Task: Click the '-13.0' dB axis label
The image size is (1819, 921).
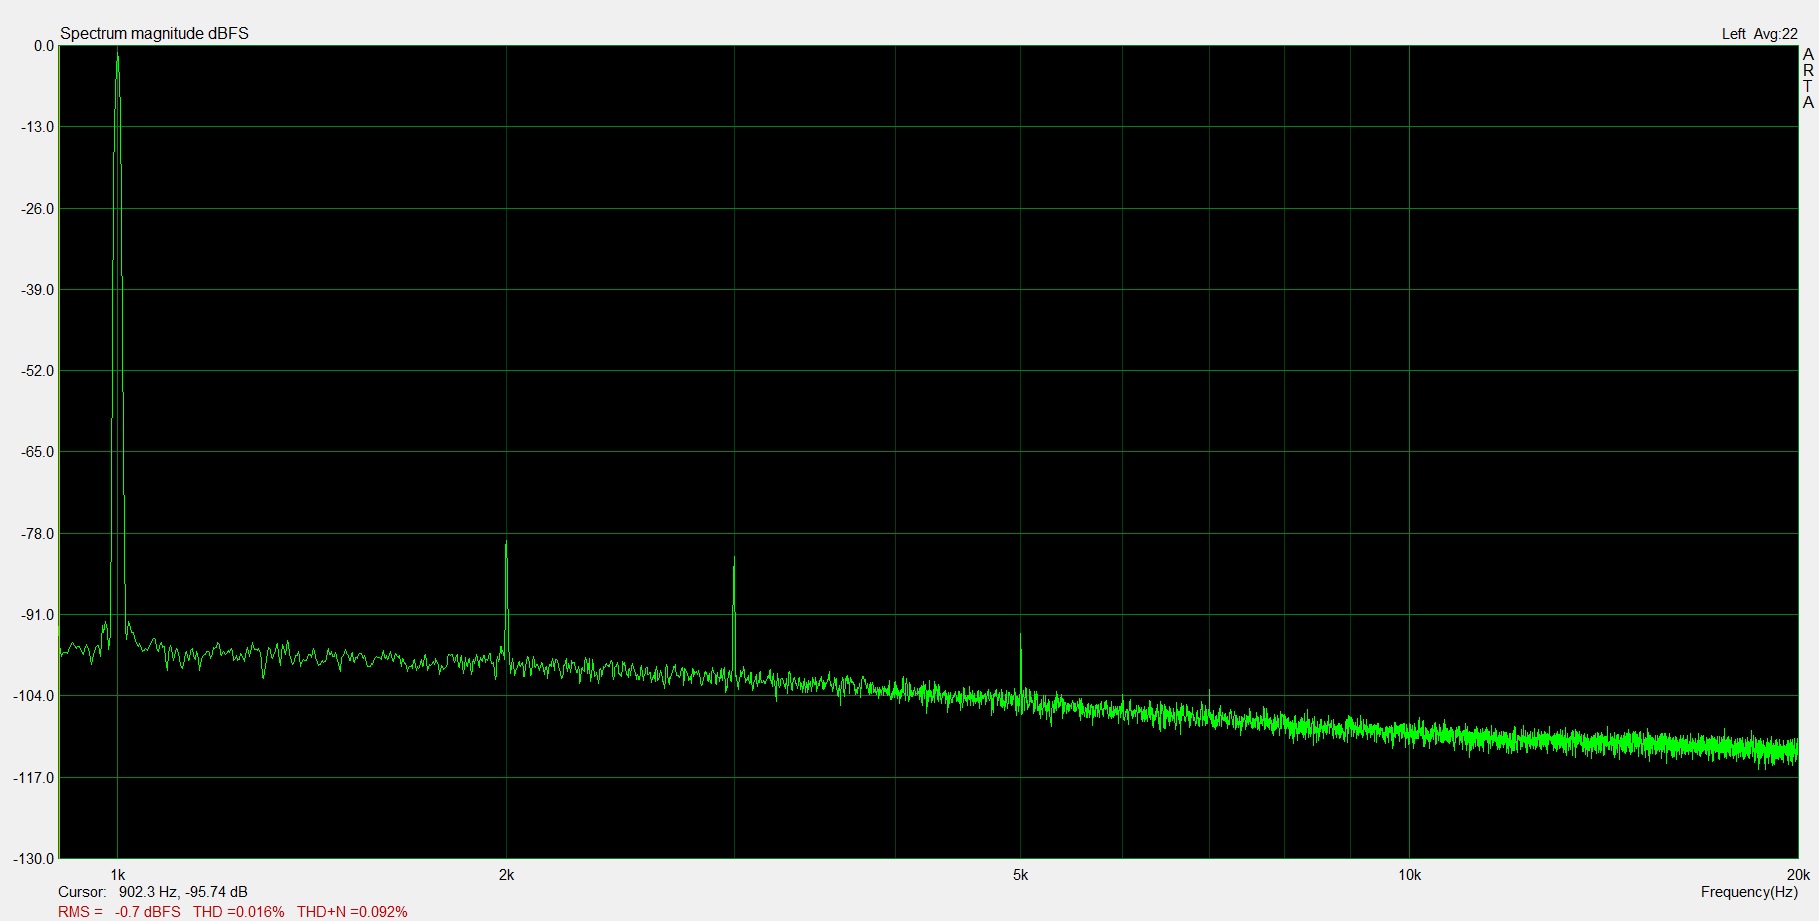Action: pos(38,127)
